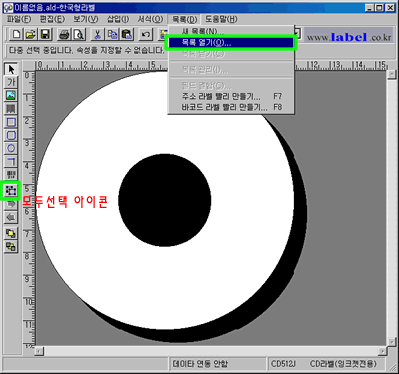Click the cut scissors icon
Screen dimensions: 399x374
coord(97,34)
